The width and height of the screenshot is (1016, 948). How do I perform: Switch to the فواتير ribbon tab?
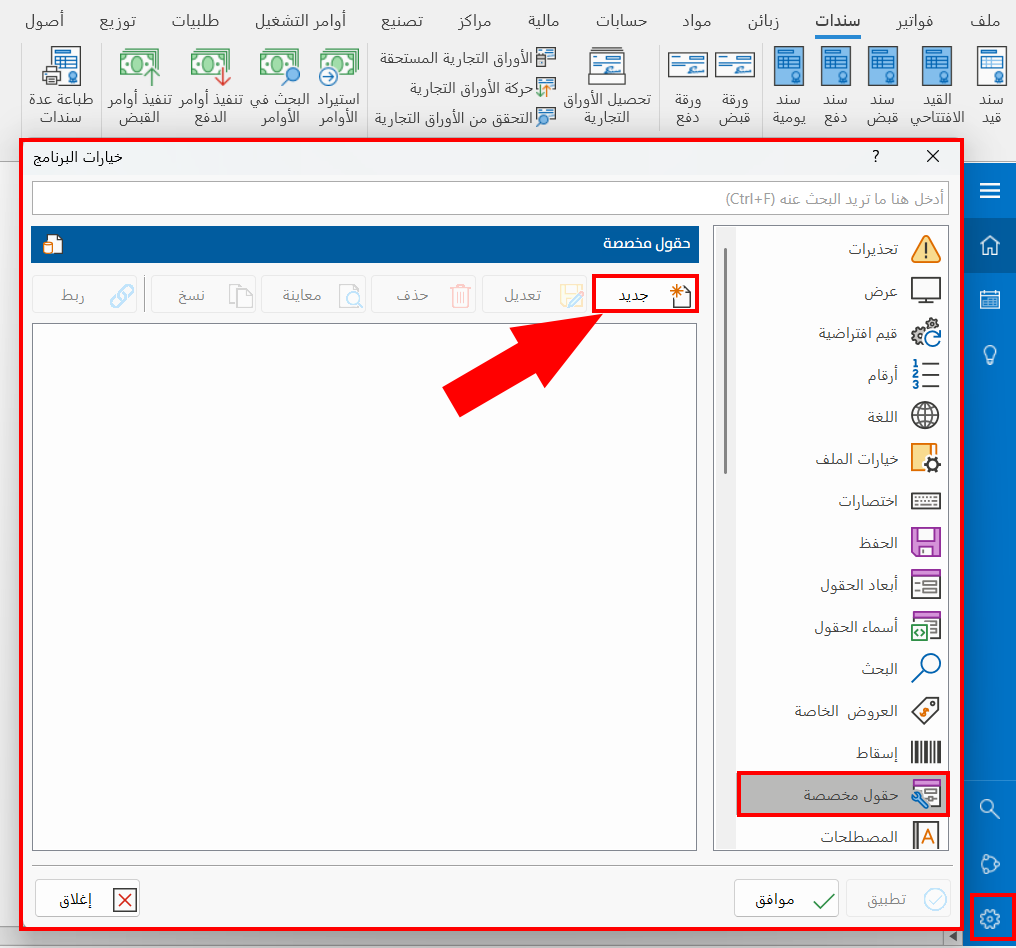[x=914, y=20]
